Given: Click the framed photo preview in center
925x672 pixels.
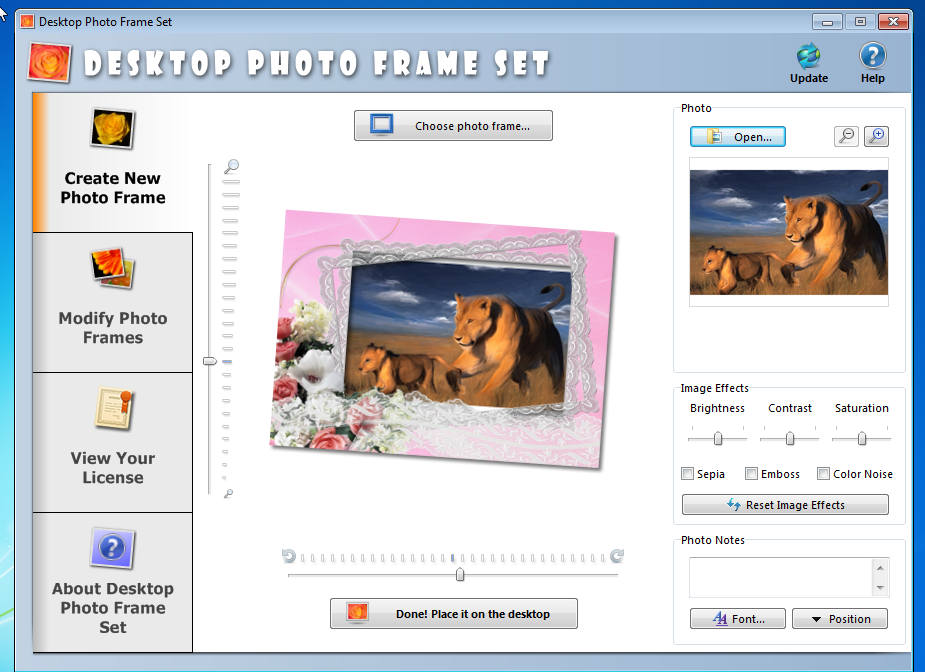Looking at the screenshot, I should [x=444, y=339].
